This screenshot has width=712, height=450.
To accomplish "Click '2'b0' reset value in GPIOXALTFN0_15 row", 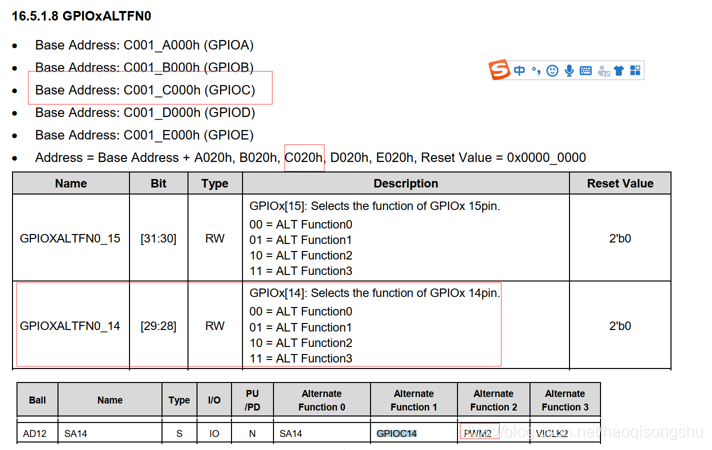I will [x=620, y=238].
